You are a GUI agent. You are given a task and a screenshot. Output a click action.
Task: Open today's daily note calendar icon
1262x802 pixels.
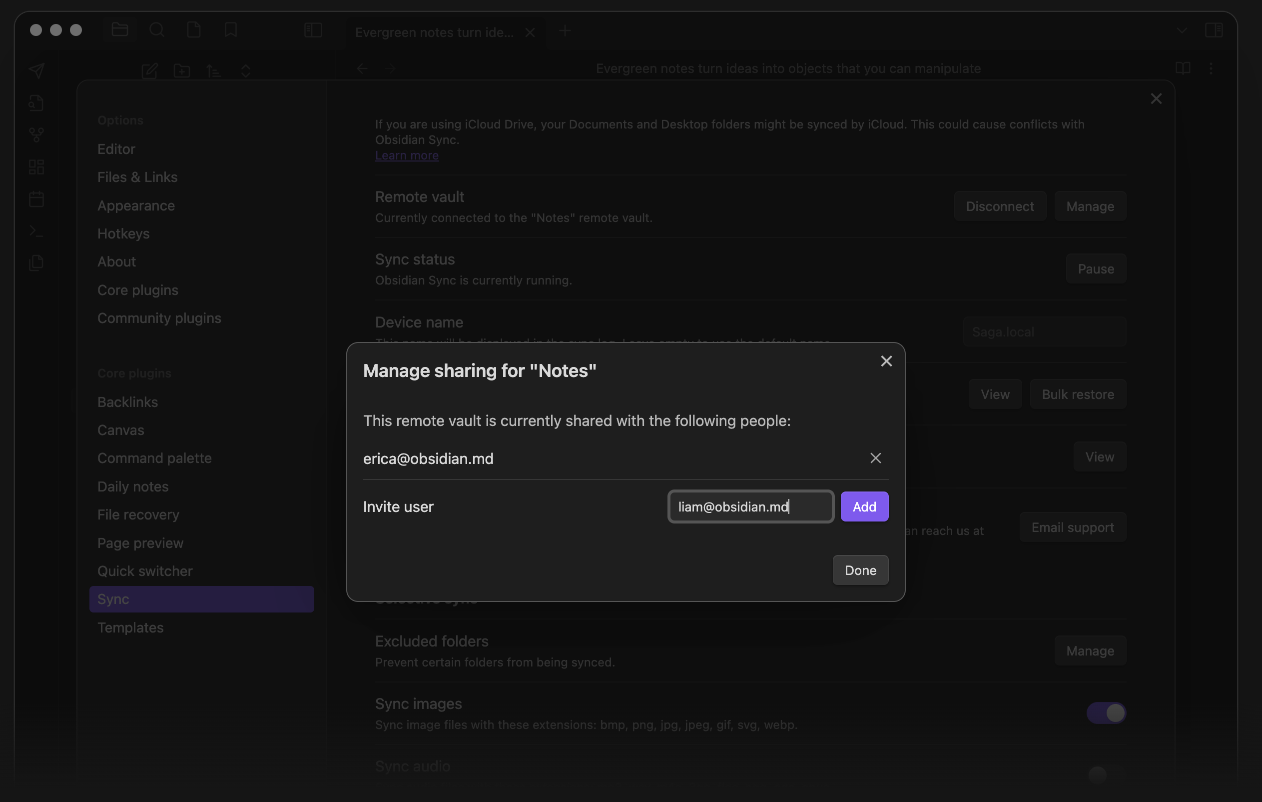tap(36, 199)
